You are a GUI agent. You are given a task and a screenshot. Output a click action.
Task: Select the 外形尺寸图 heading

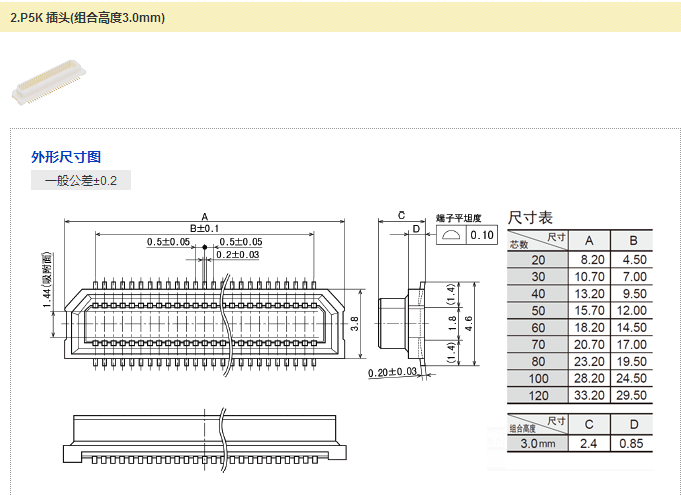tap(66, 157)
